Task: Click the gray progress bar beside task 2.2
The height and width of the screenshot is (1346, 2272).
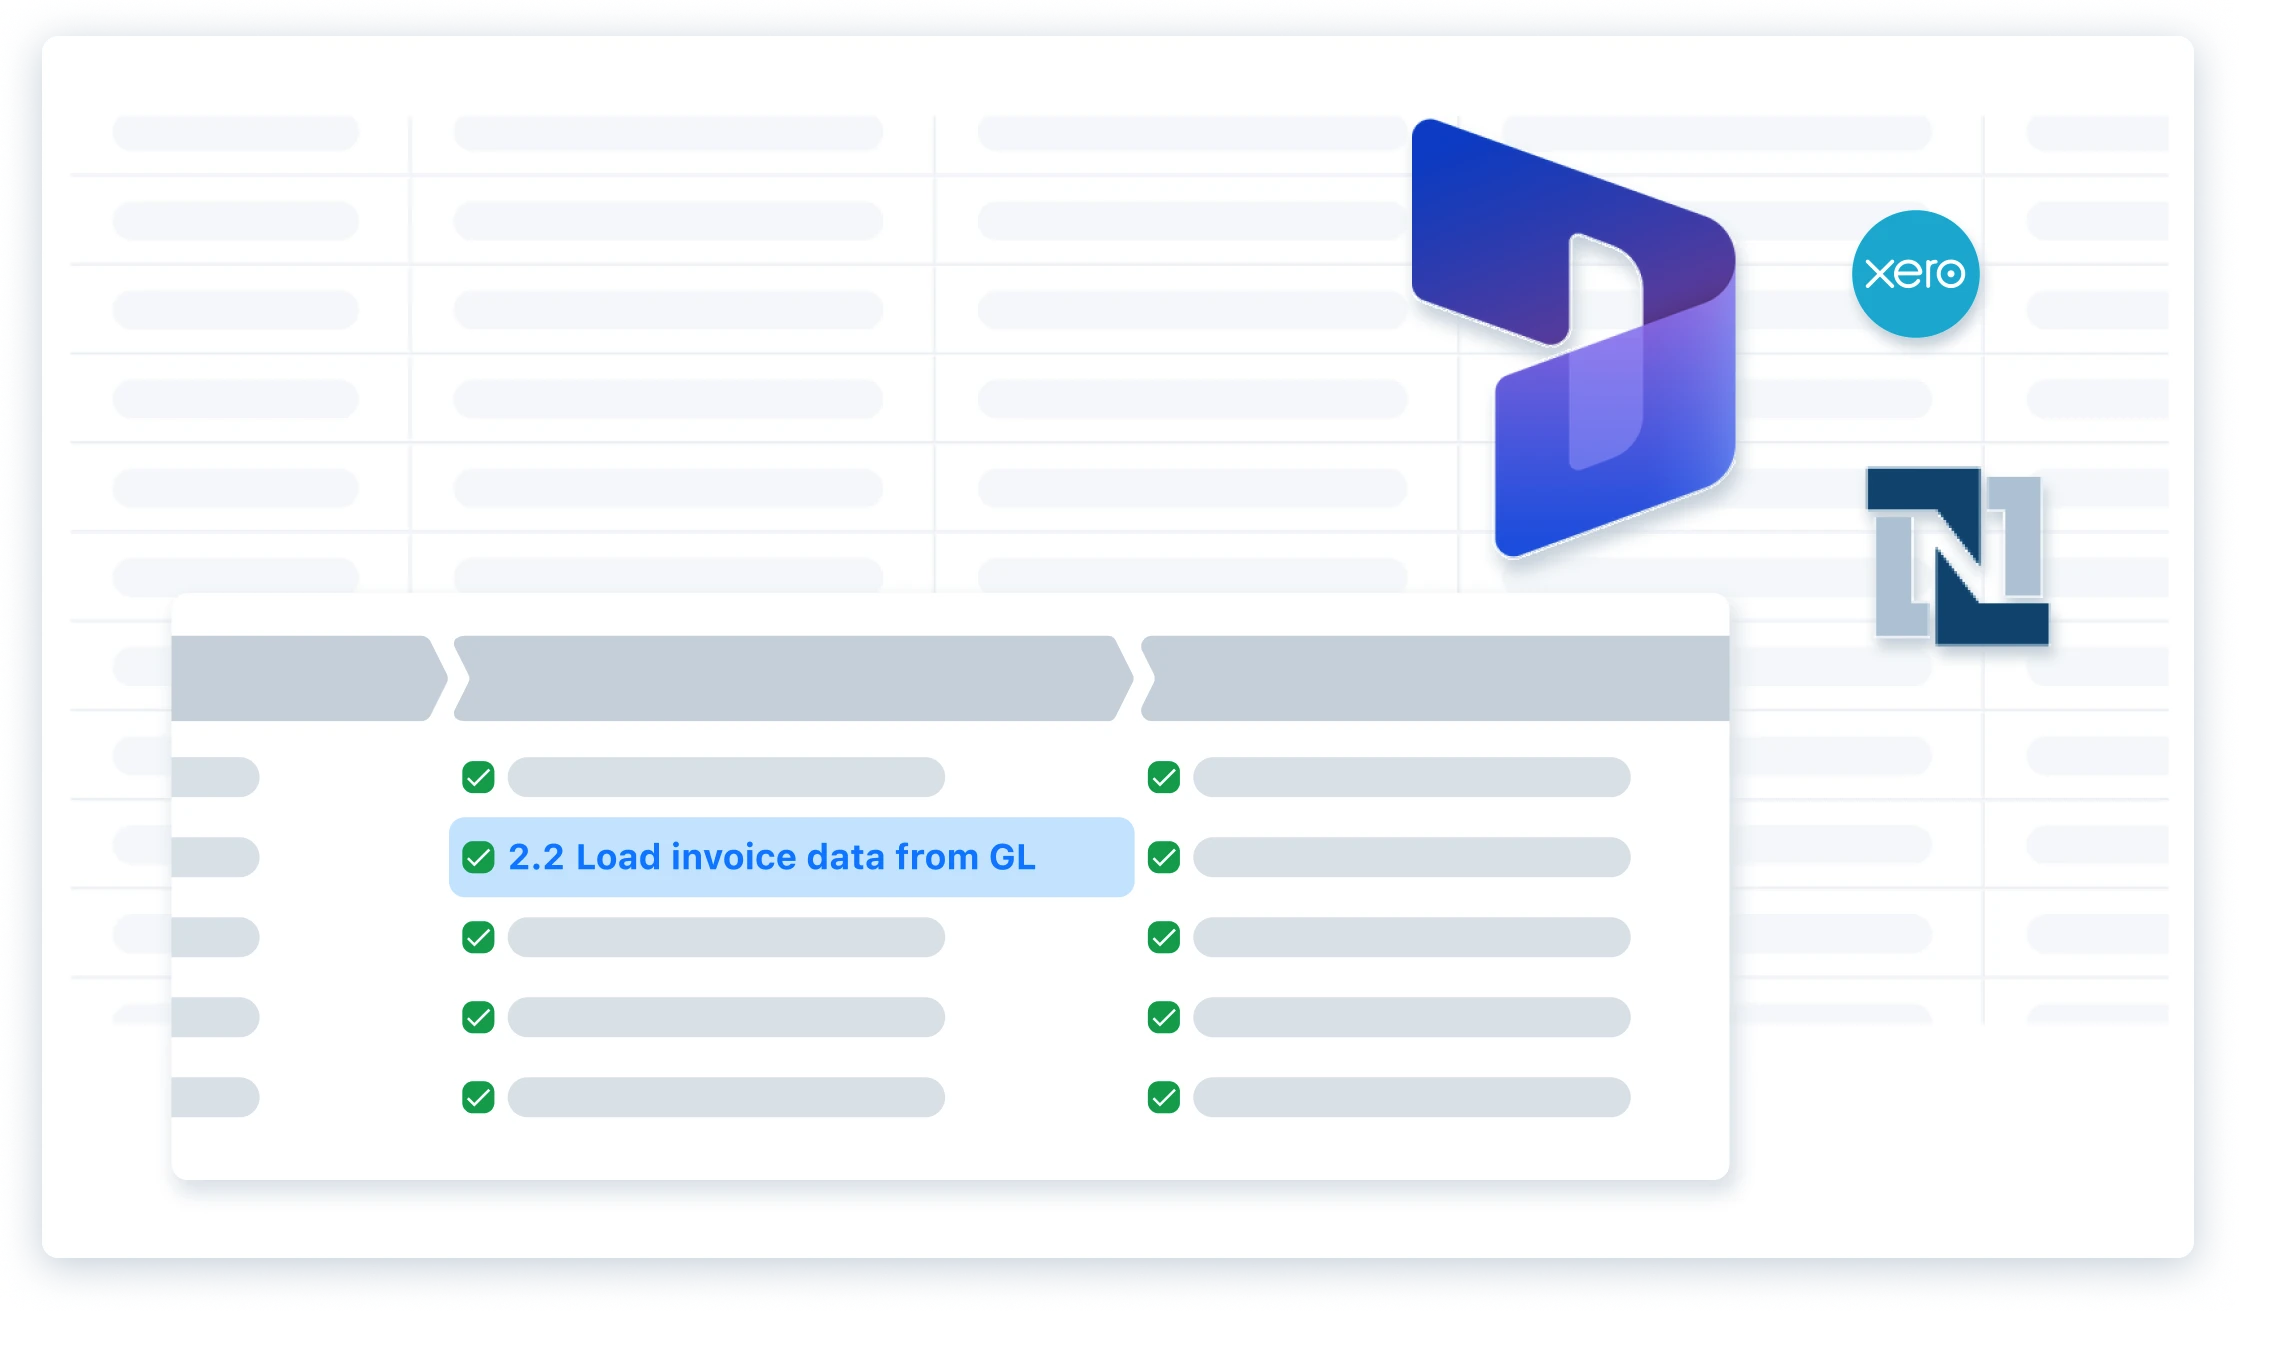Action: (1412, 857)
